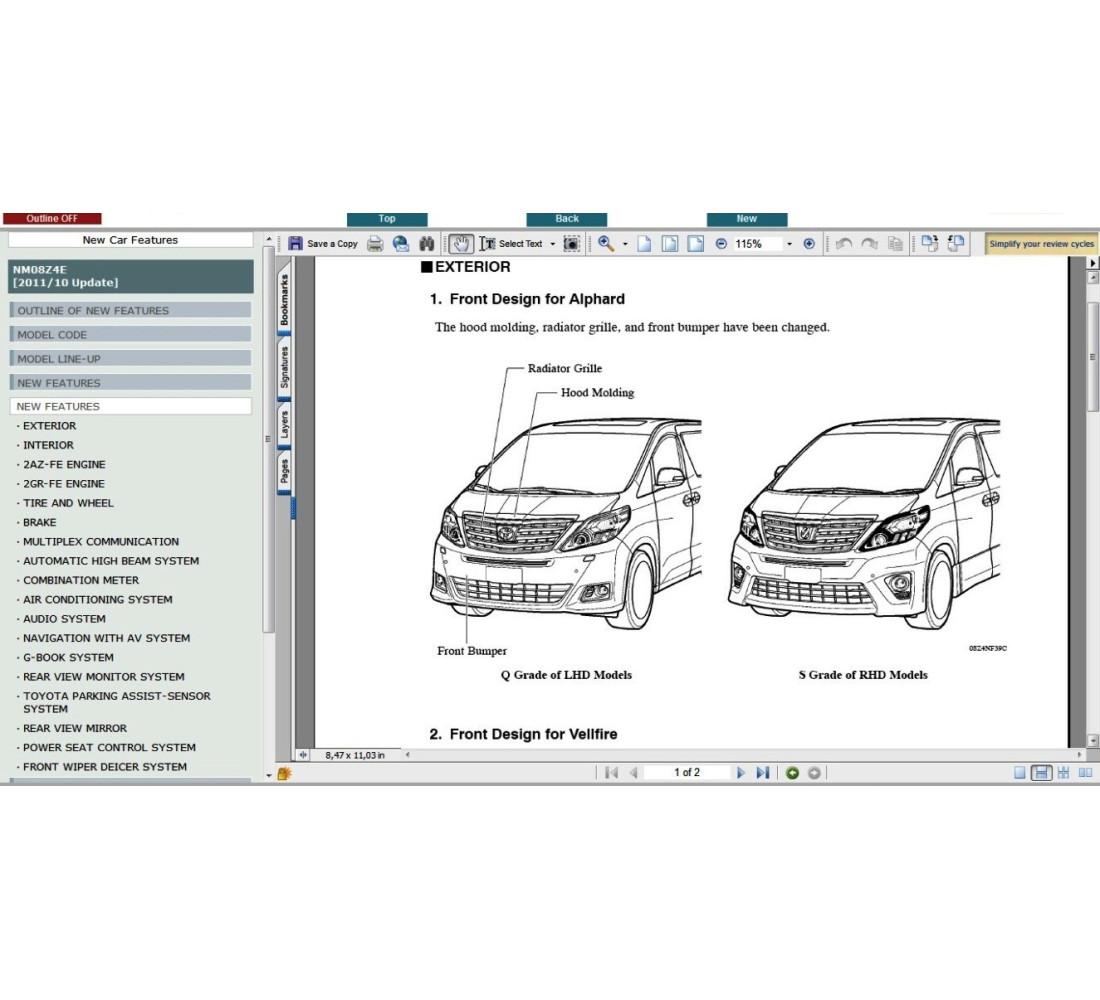Click the second double-page icon at toolbar end
This screenshot has height=1000, width=1100.
coord(955,243)
